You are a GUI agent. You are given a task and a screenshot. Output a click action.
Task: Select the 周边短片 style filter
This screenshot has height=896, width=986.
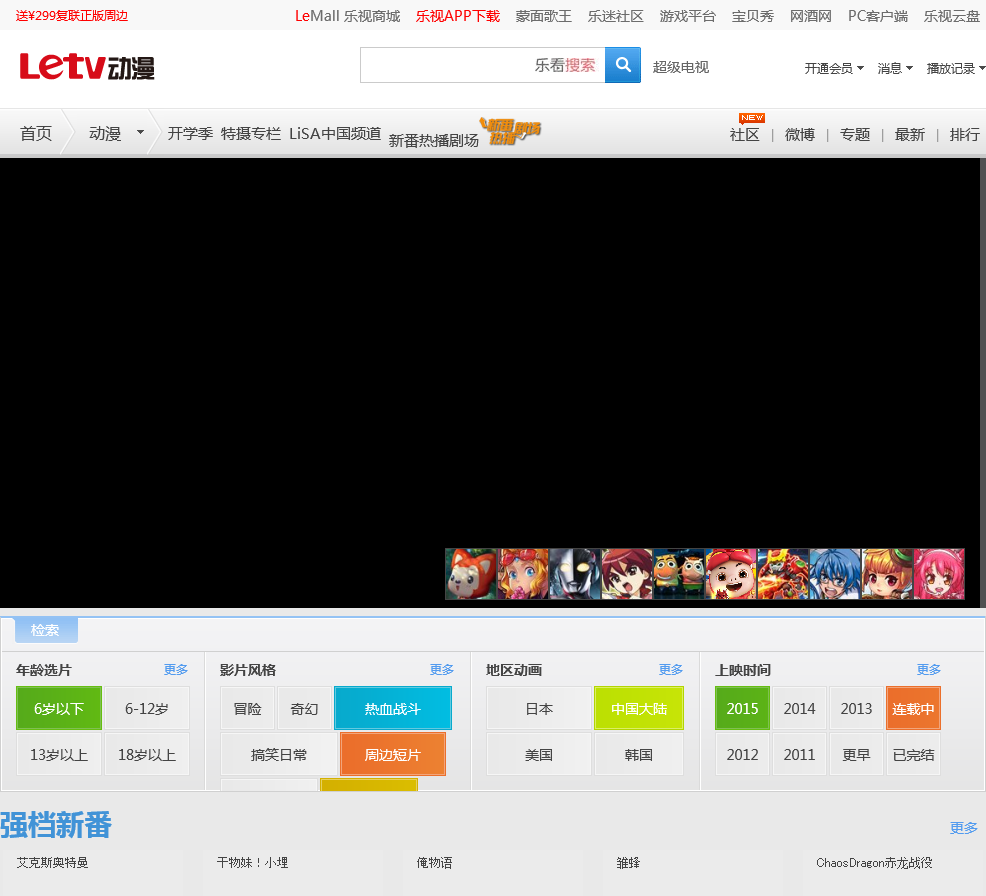coord(393,754)
